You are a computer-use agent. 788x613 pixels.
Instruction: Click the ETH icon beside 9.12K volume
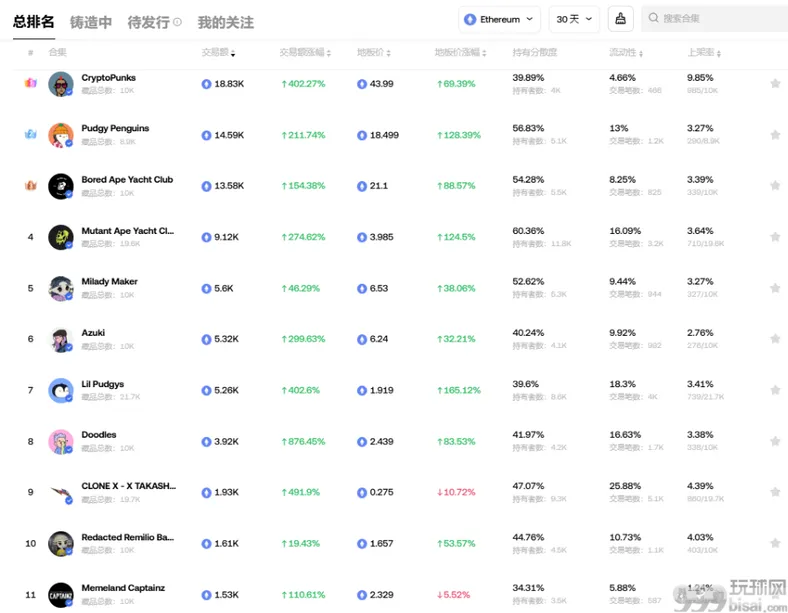tap(206, 237)
